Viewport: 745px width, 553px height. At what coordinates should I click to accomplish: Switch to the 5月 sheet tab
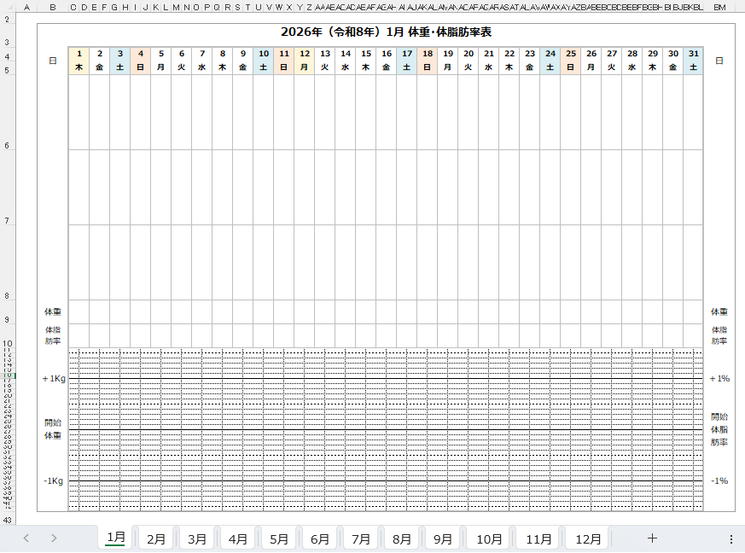279,538
